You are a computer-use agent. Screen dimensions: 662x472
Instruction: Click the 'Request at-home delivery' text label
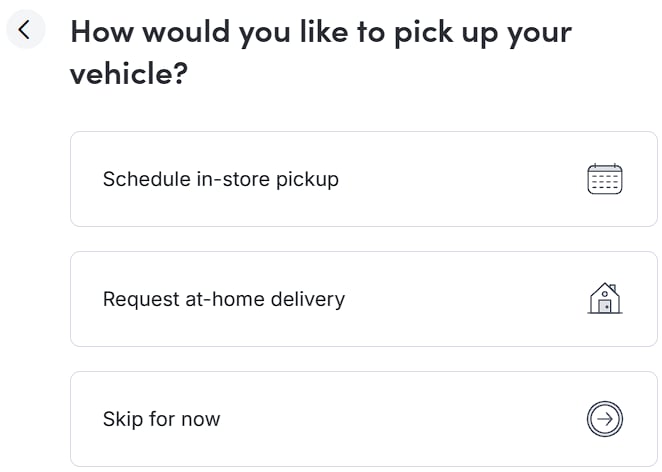pyautogui.click(x=224, y=299)
